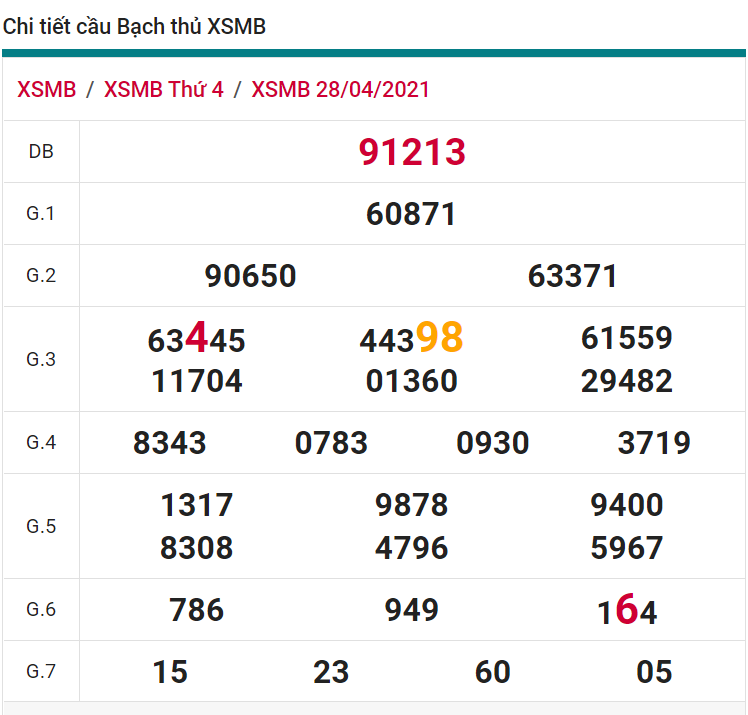Viewport: 748px width, 715px height.
Task: Click the G.3 row label
Action: (41, 359)
